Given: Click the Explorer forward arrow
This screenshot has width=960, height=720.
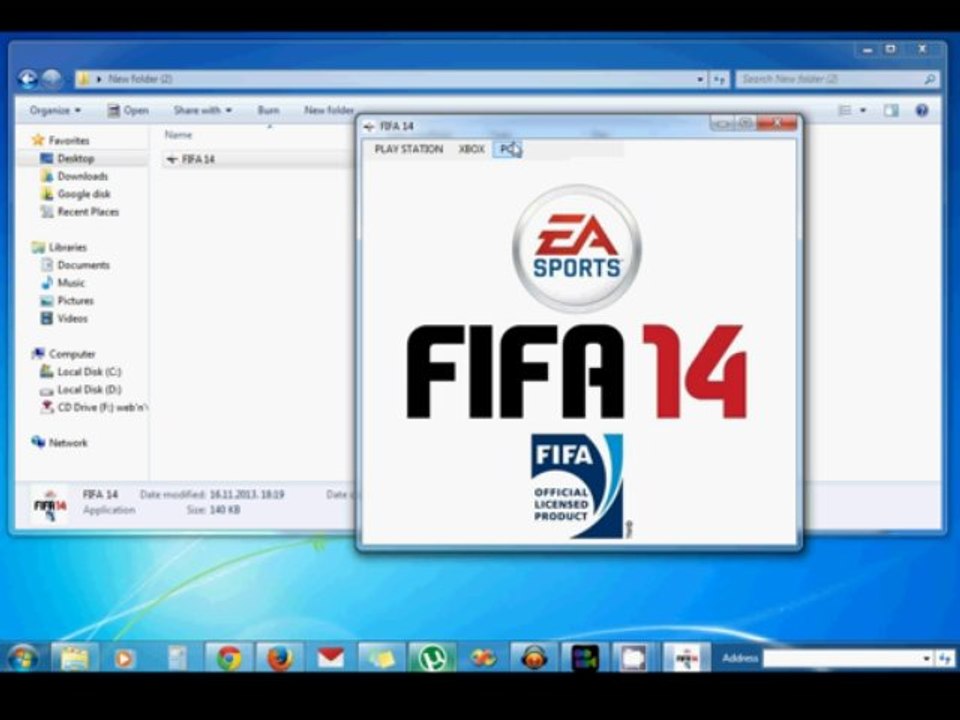Looking at the screenshot, I should pos(52,79).
